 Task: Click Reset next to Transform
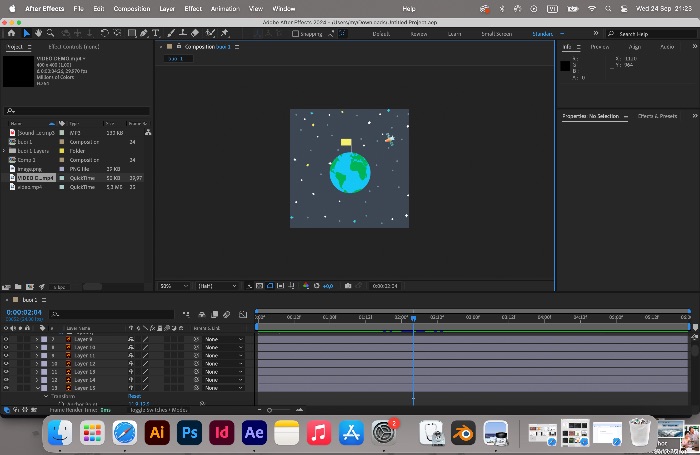point(134,396)
